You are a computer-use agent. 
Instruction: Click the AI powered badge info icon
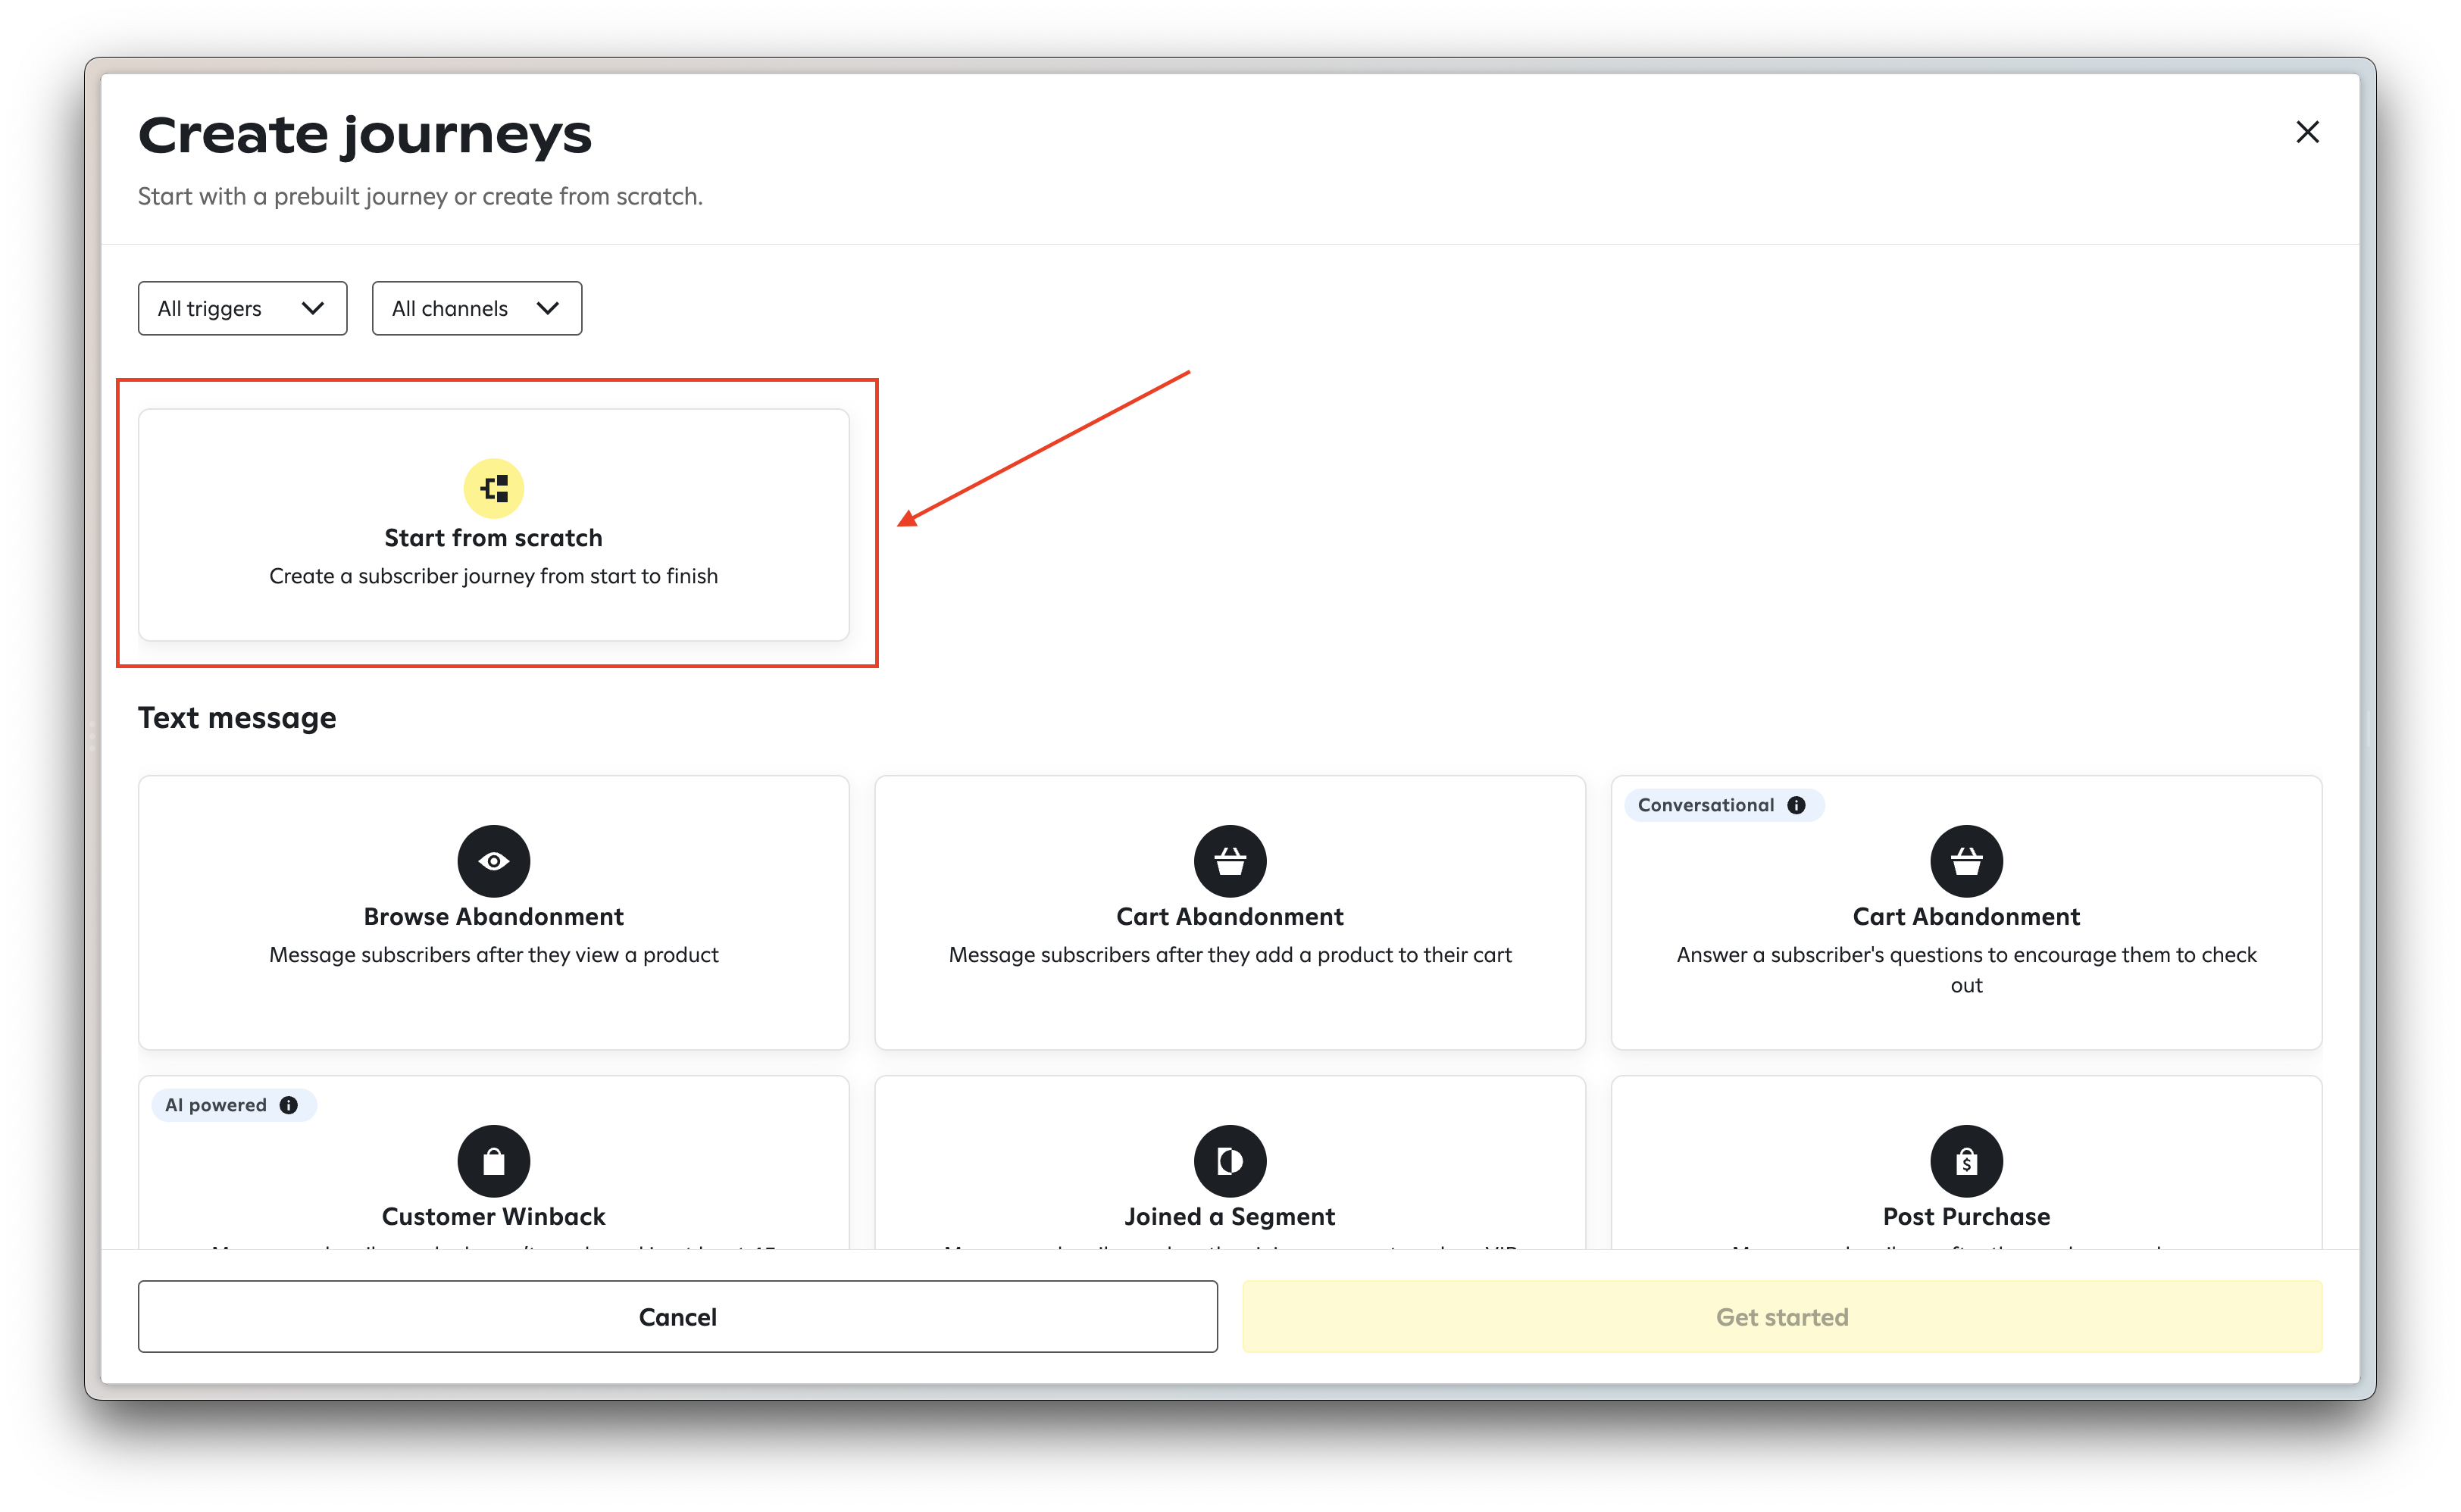288,1105
